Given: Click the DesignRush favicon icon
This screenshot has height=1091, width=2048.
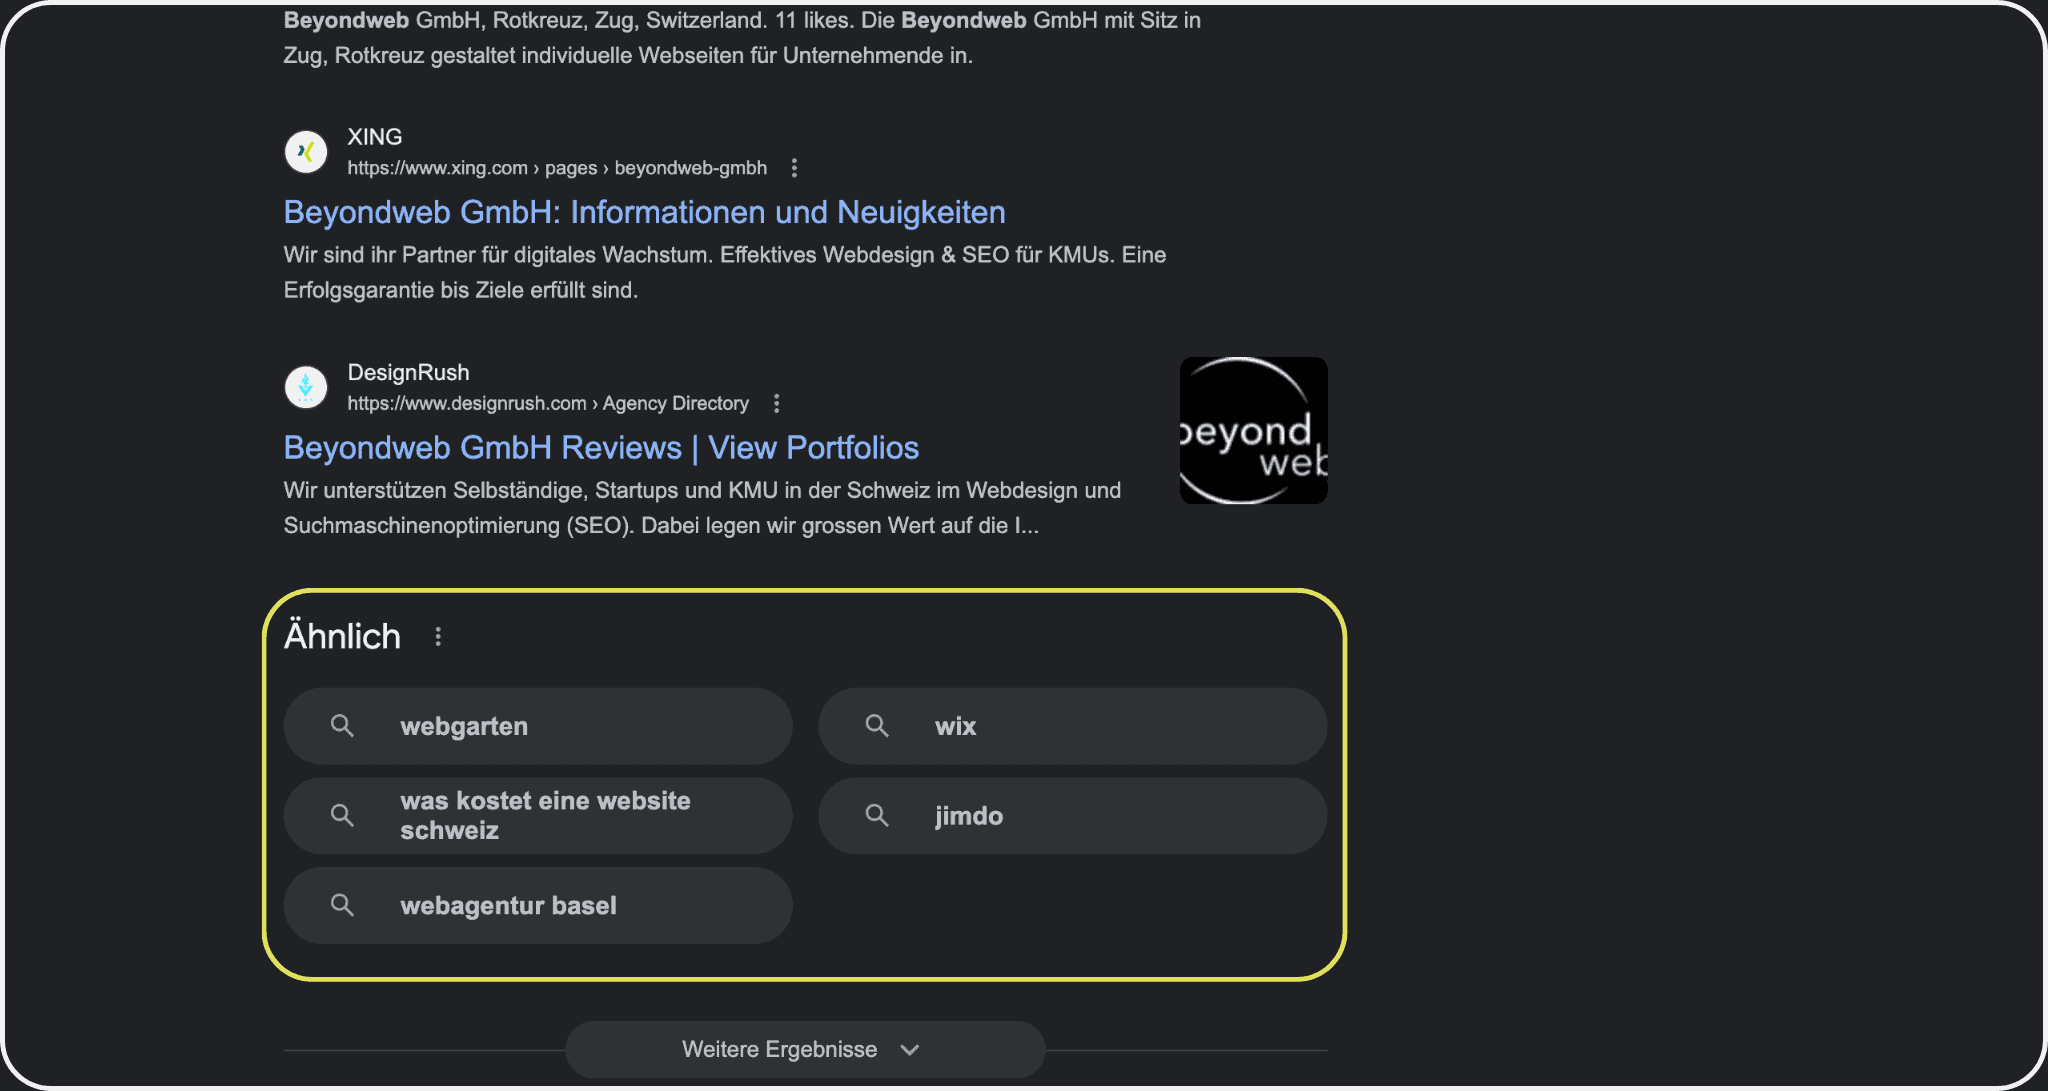Looking at the screenshot, I should [x=306, y=387].
